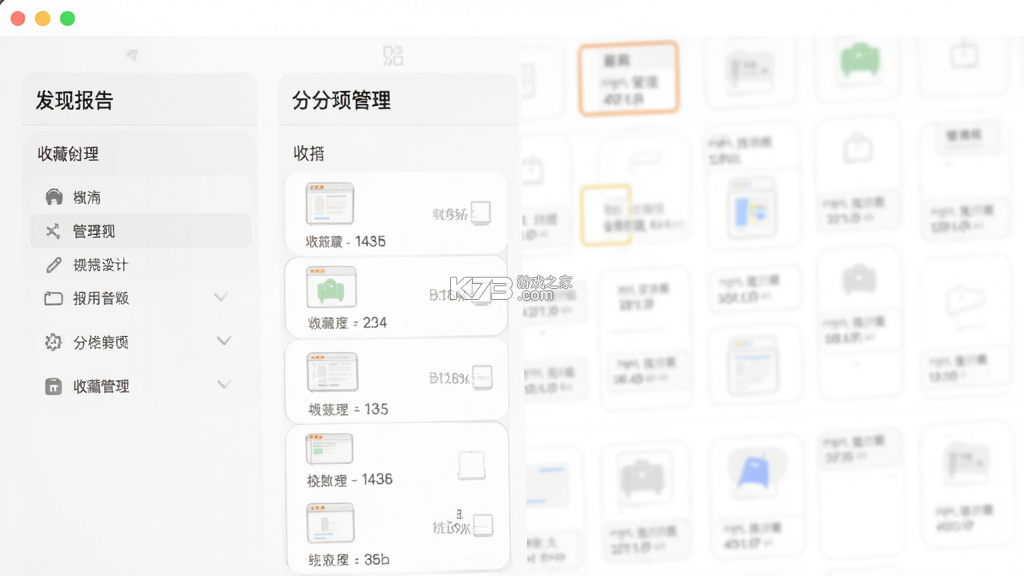
Task: Open the window thumbnail on the 1435 card
Action: (x=330, y=203)
